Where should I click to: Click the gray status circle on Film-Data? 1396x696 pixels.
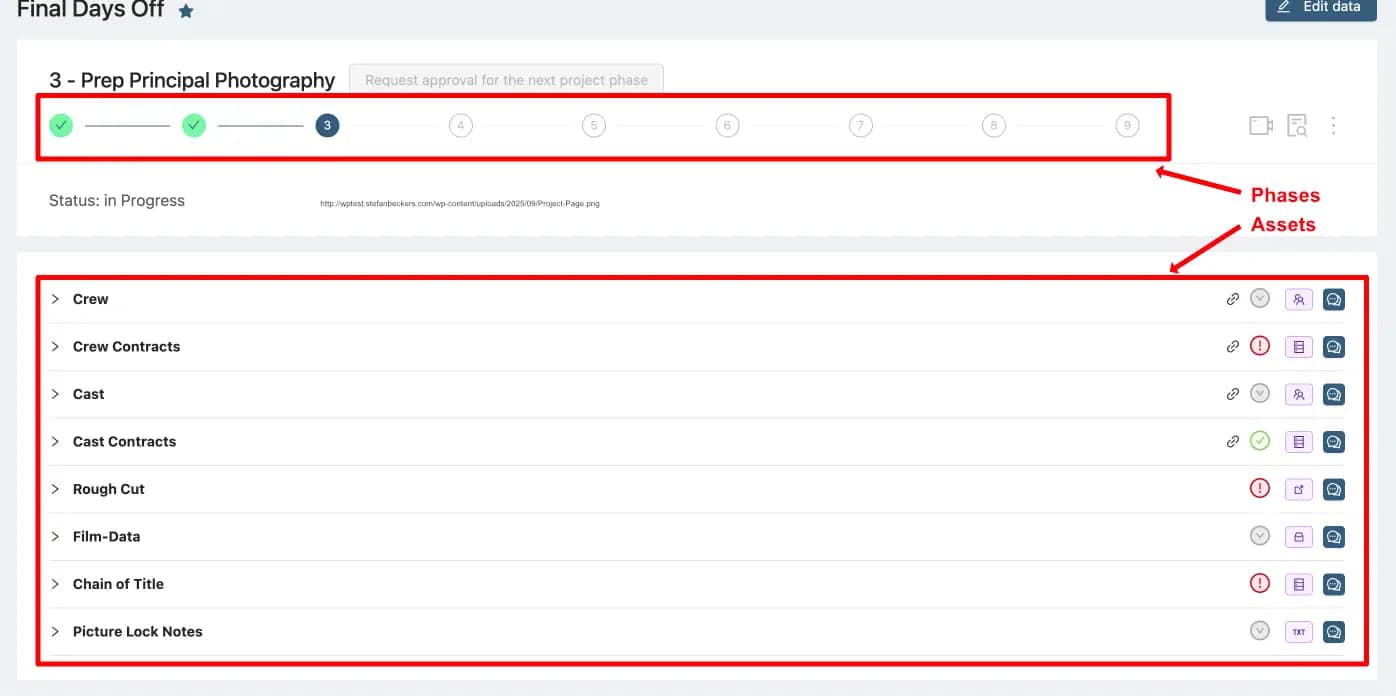click(x=1260, y=536)
